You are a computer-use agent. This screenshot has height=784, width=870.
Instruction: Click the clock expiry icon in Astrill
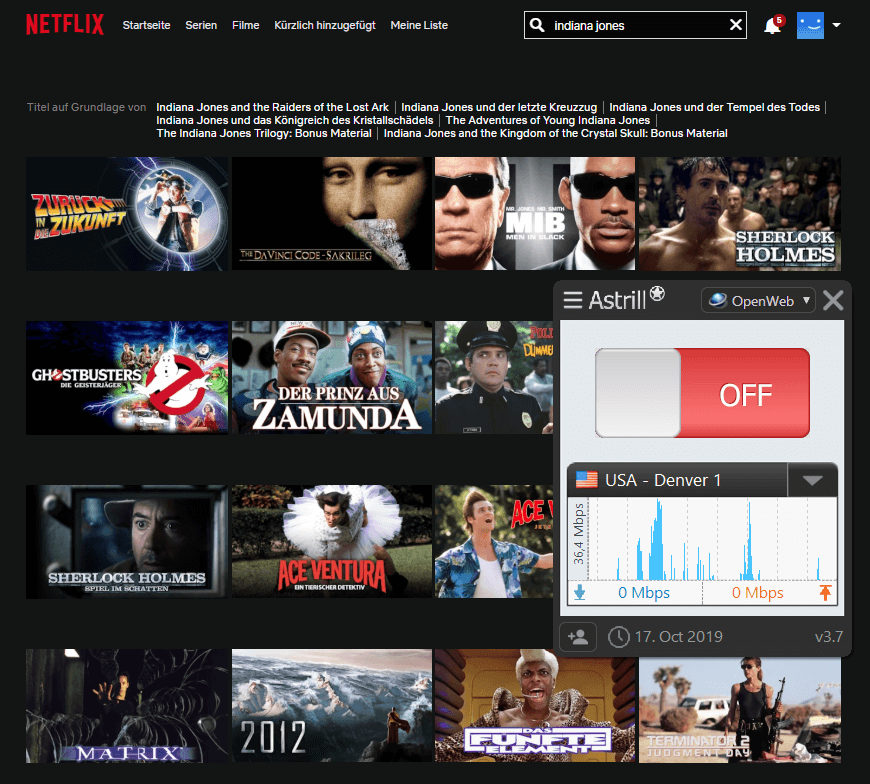pyautogui.click(x=619, y=637)
